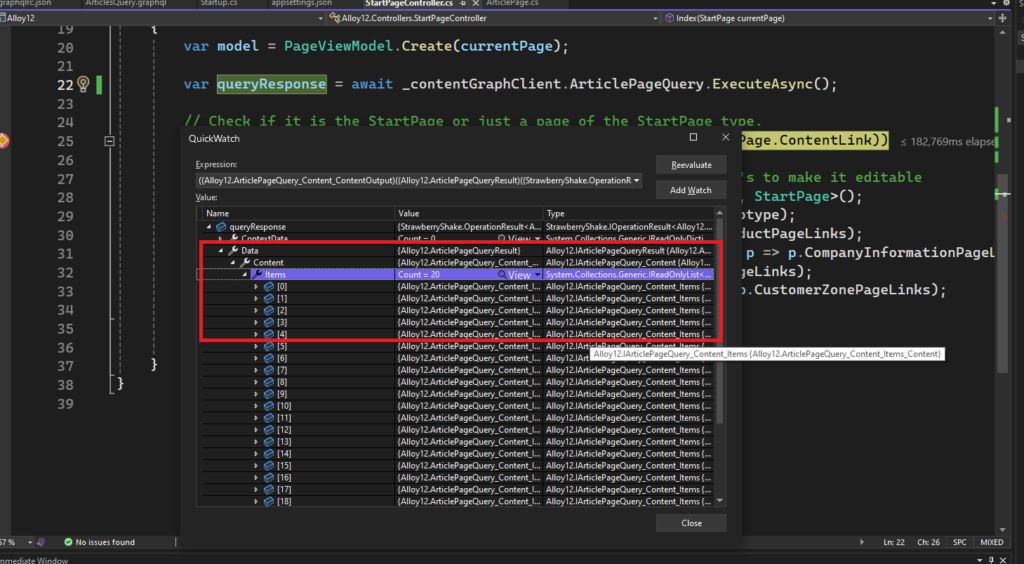This screenshot has height=564, width=1024.
Task: Collapse the Data node in the tree
Action: coord(221,250)
